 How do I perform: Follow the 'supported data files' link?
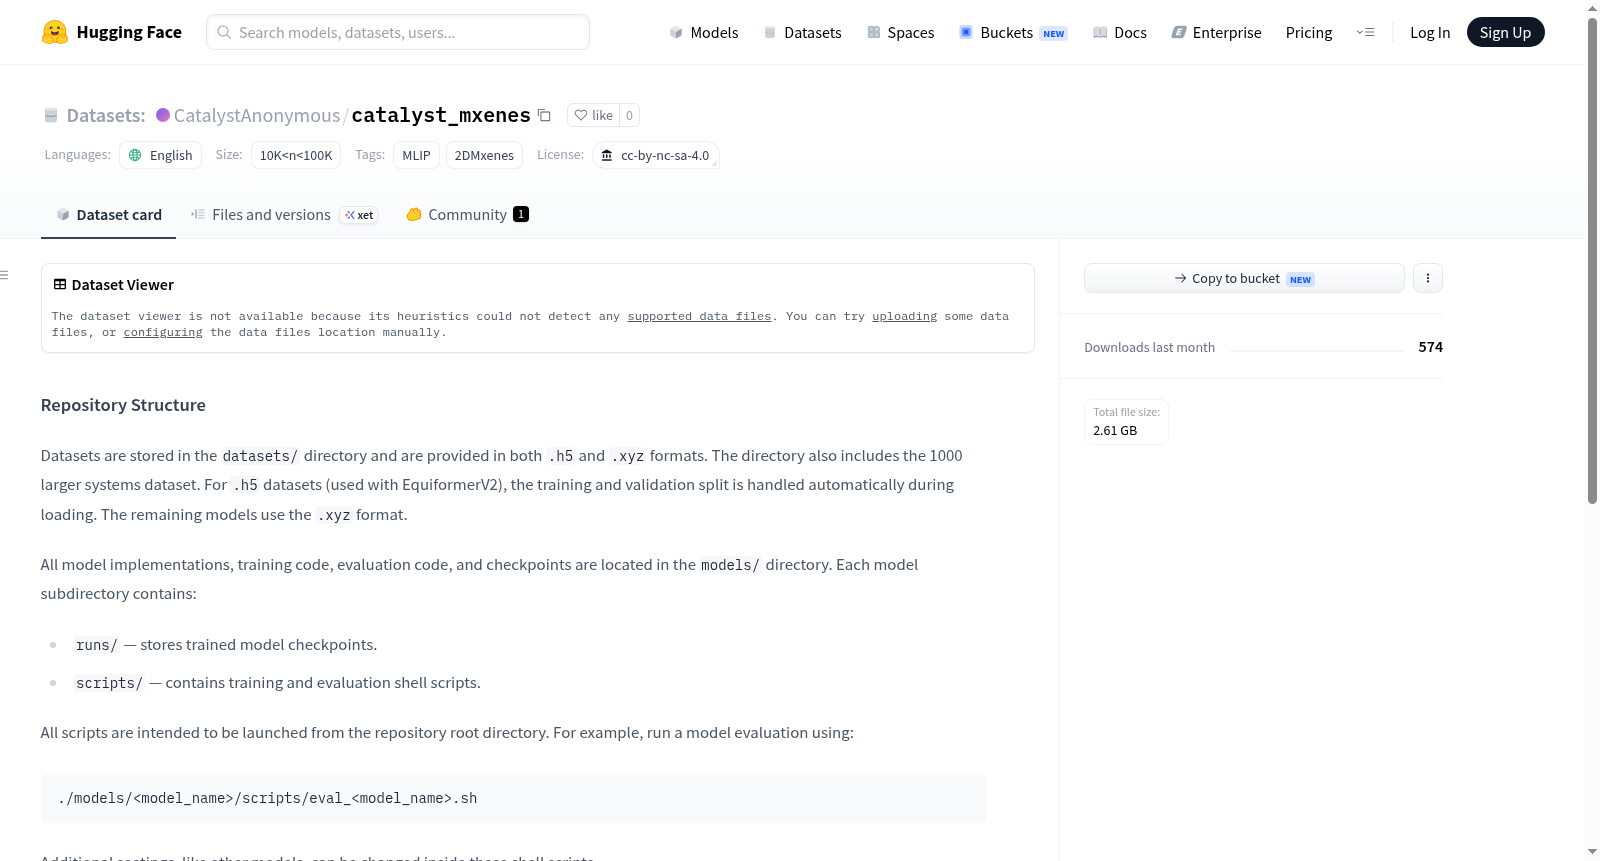699,316
